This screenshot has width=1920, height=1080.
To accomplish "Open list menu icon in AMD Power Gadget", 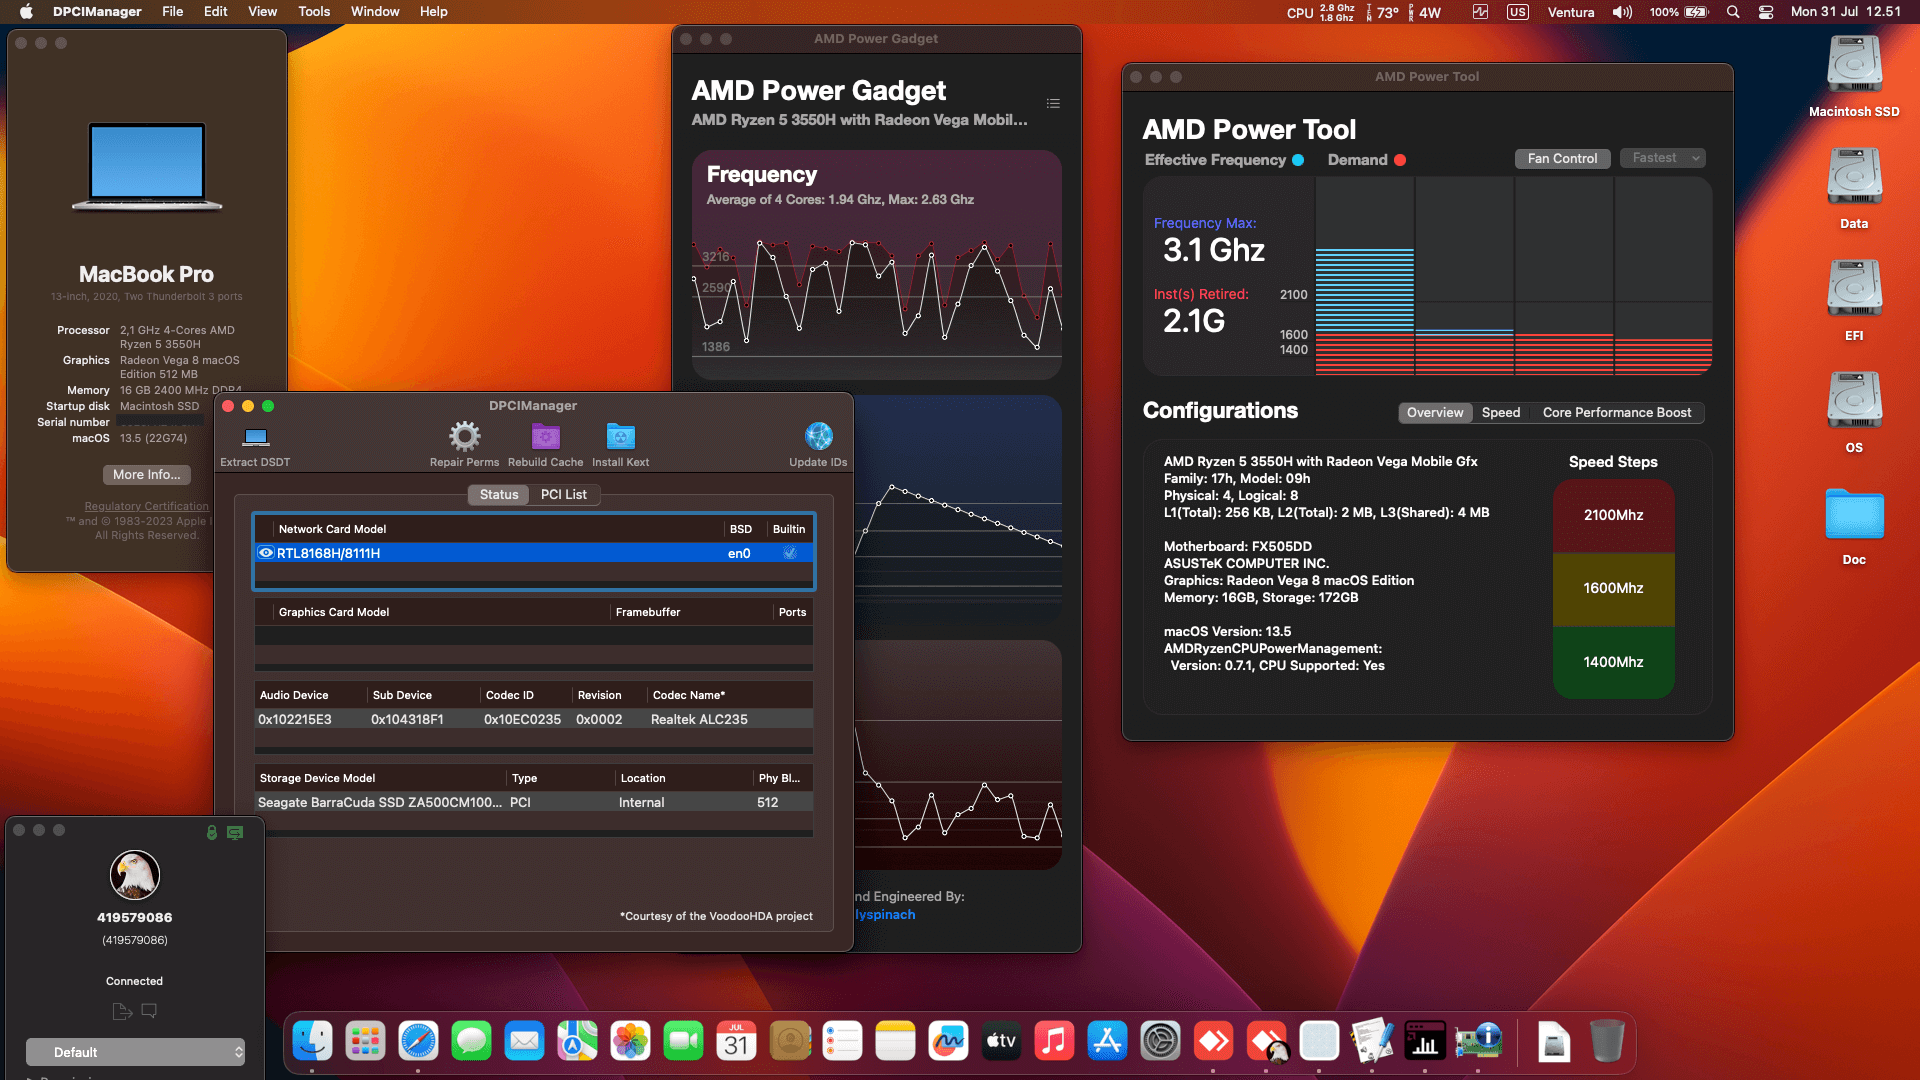I will (x=1053, y=104).
